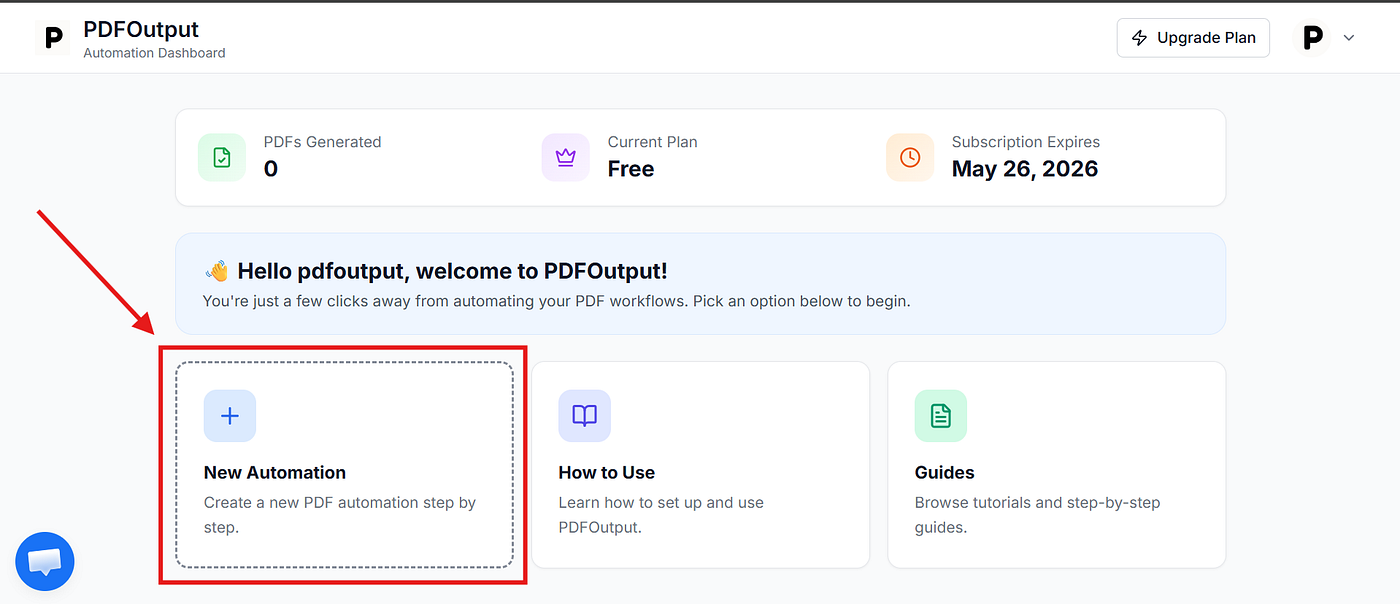Screen dimensions: 1400x604
Task: Click the lightning bolt on Upgrade Plan
Action: coord(1139,38)
